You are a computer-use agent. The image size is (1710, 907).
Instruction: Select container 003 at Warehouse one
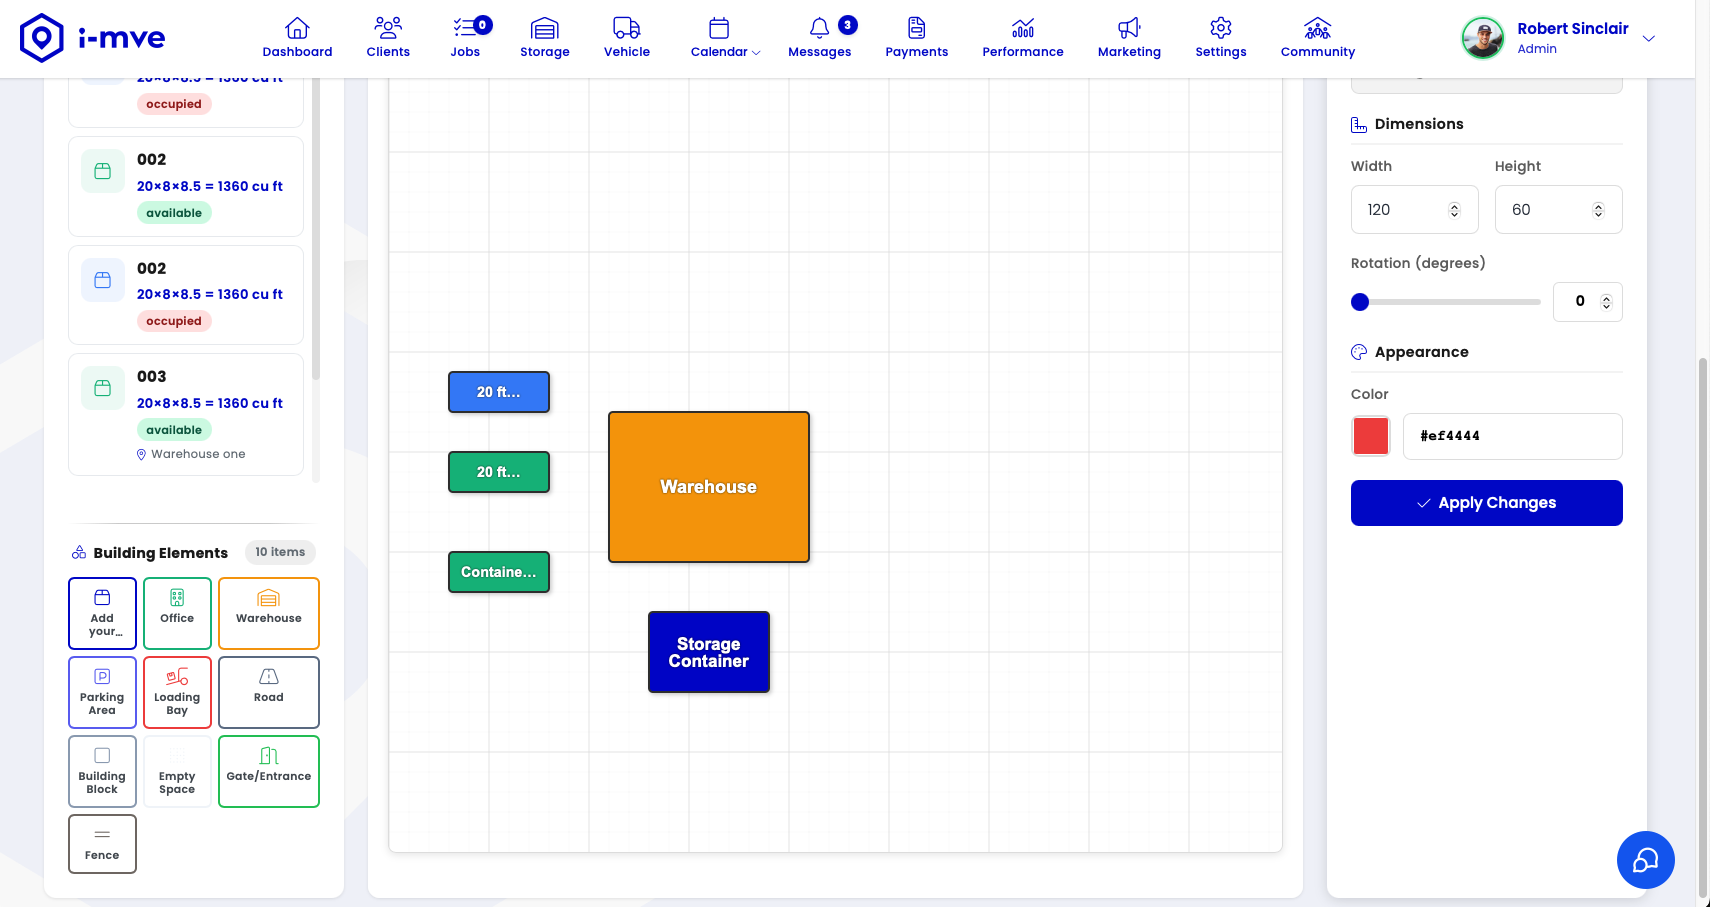tap(186, 414)
